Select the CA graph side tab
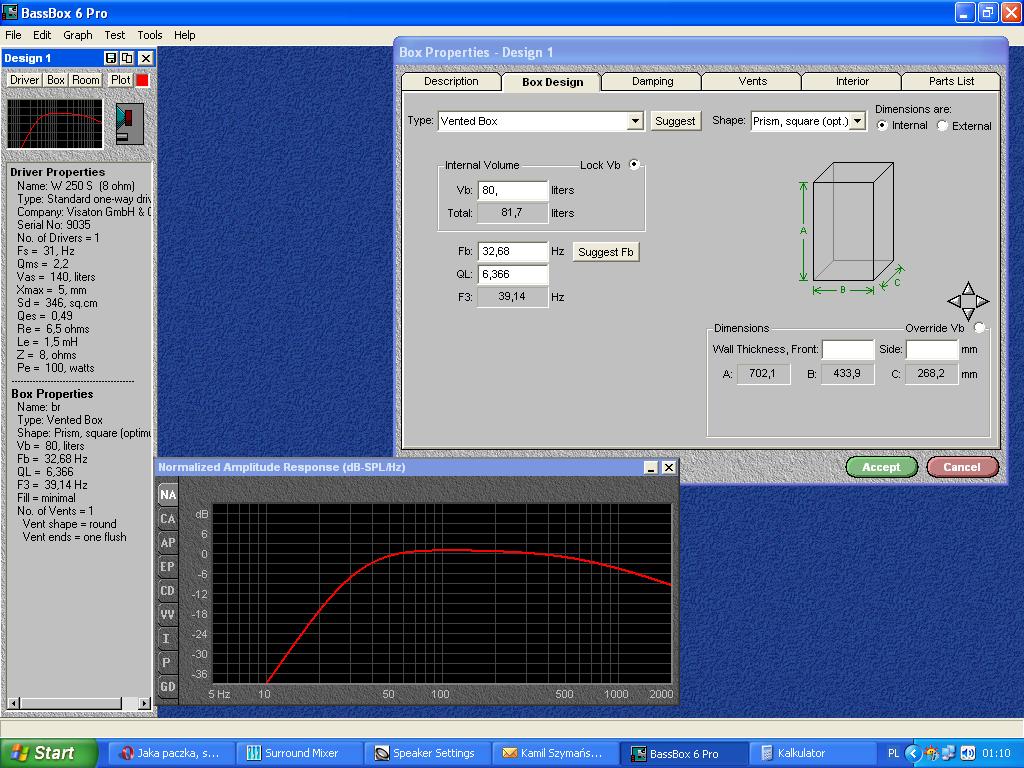Screen dimensions: 1024x768 click(167, 519)
